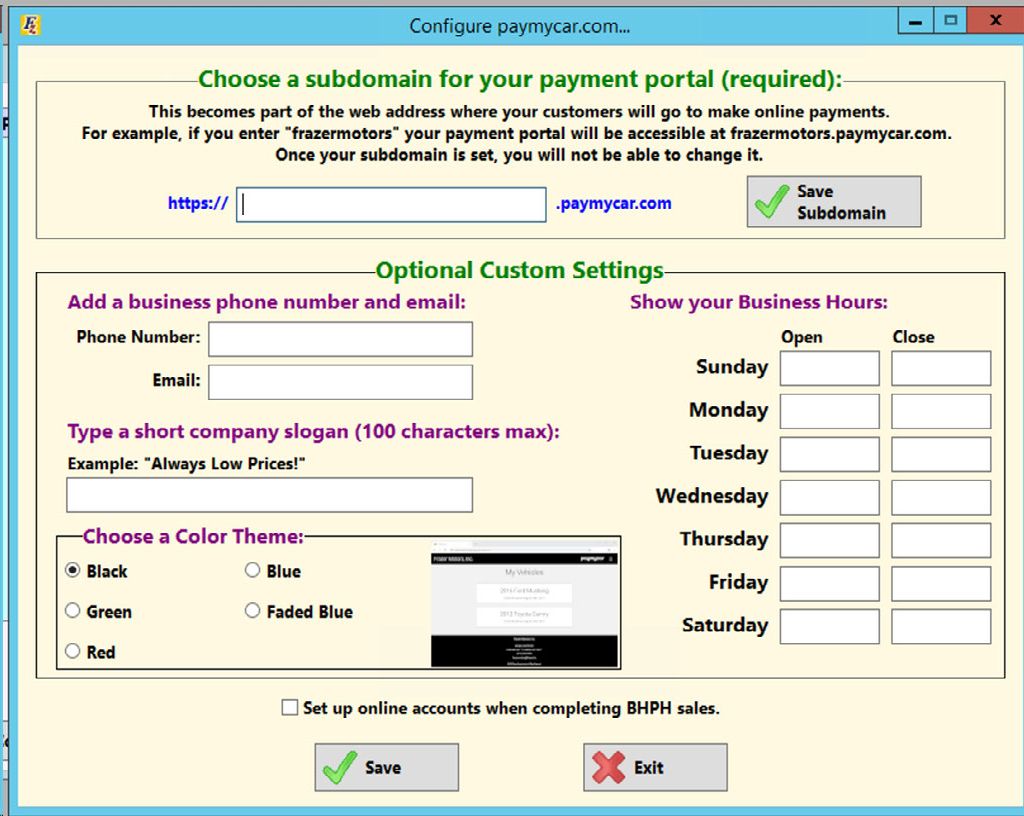Click the Wednesday Close time field
The width and height of the screenshot is (1024, 816).
(941, 497)
